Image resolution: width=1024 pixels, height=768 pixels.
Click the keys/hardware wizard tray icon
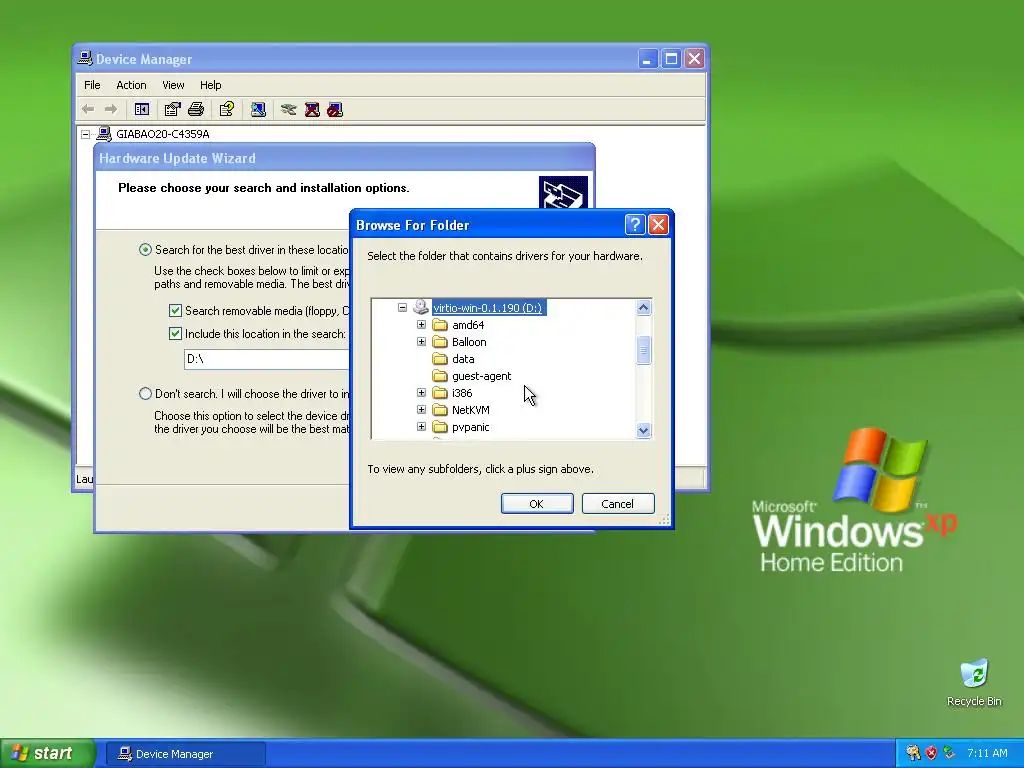click(x=913, y=753)
